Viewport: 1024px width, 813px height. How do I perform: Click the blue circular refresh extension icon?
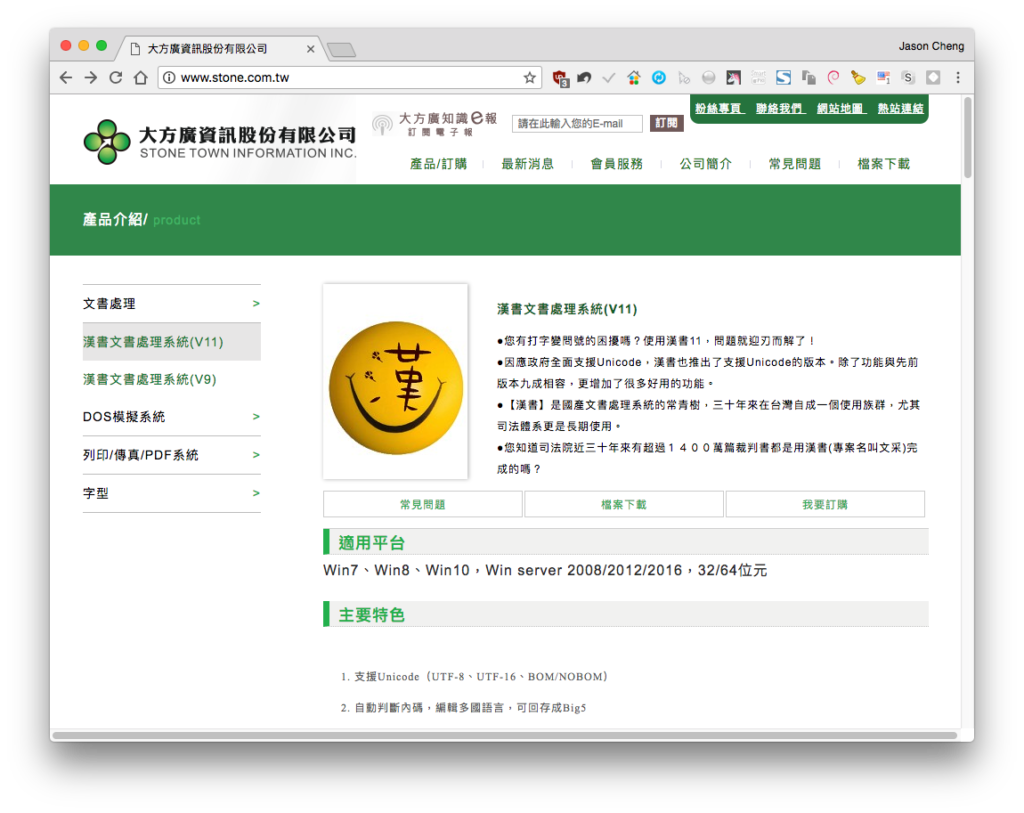(659, 78)
